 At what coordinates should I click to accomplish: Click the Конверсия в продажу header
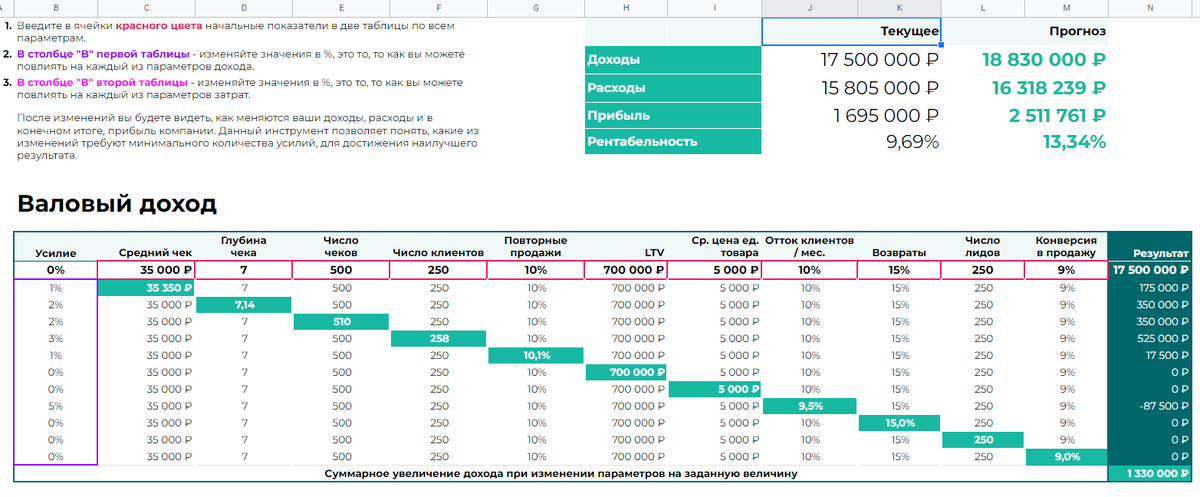(1067, 246)
